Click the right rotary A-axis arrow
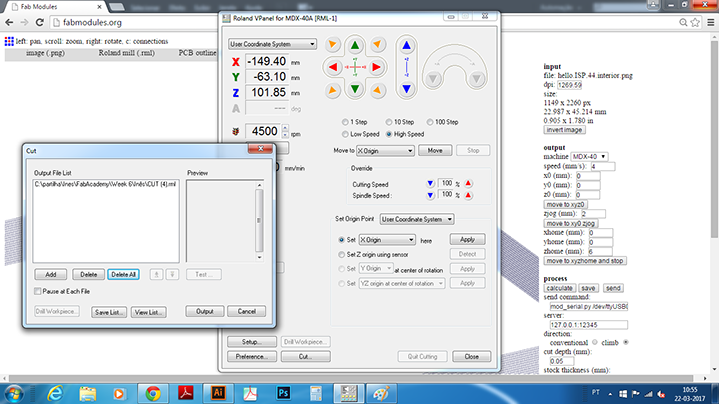 476,79
